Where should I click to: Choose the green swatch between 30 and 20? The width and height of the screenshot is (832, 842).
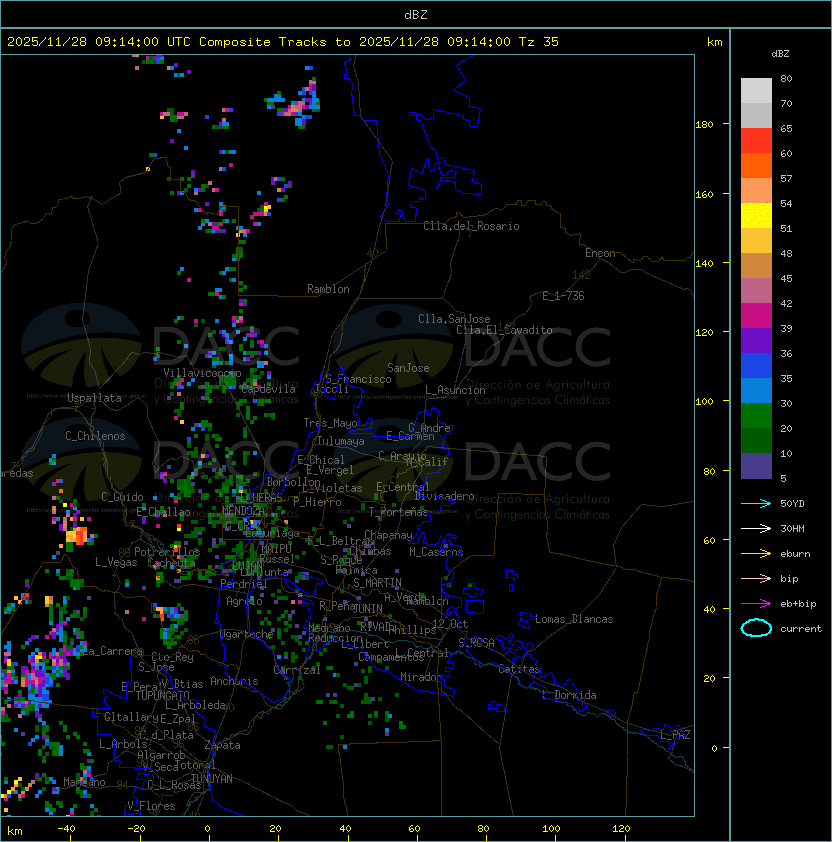[x=756, y=416]
